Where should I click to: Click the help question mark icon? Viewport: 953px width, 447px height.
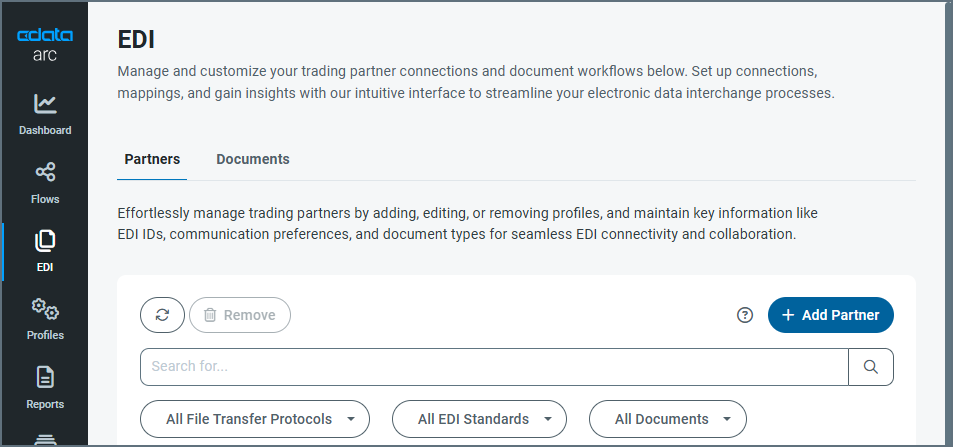click(744, 315)
